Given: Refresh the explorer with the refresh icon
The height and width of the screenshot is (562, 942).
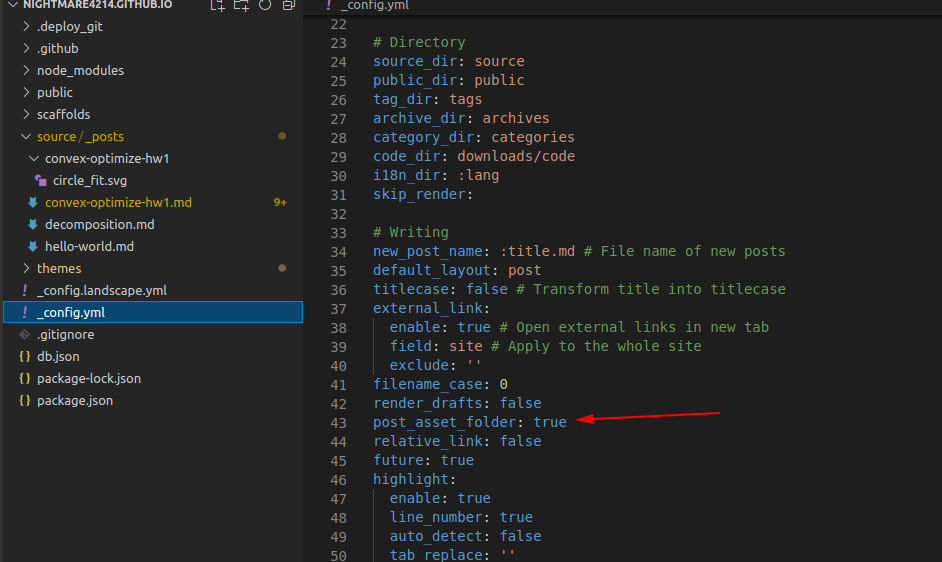Looking at the screenshot, I should tap(265, 5).
